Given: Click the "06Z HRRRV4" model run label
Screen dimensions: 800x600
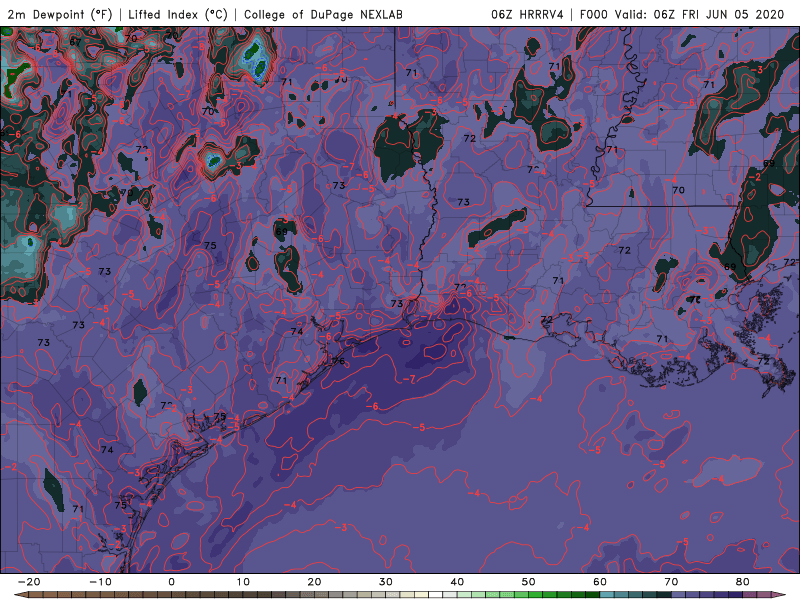Looking at the screenshot, I should 527,14.
